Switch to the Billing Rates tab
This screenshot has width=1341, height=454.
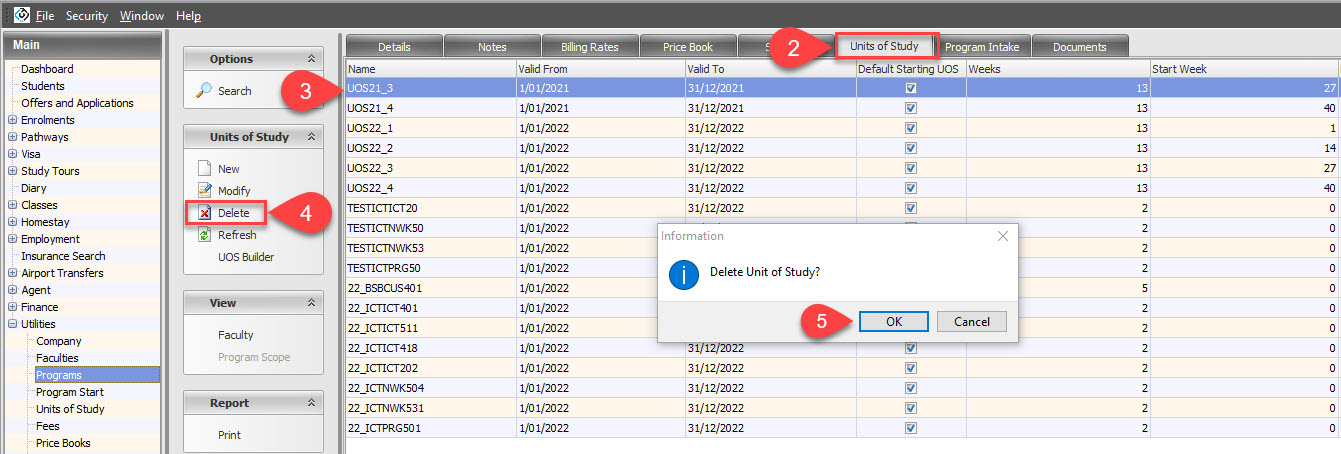coord(589,47)
